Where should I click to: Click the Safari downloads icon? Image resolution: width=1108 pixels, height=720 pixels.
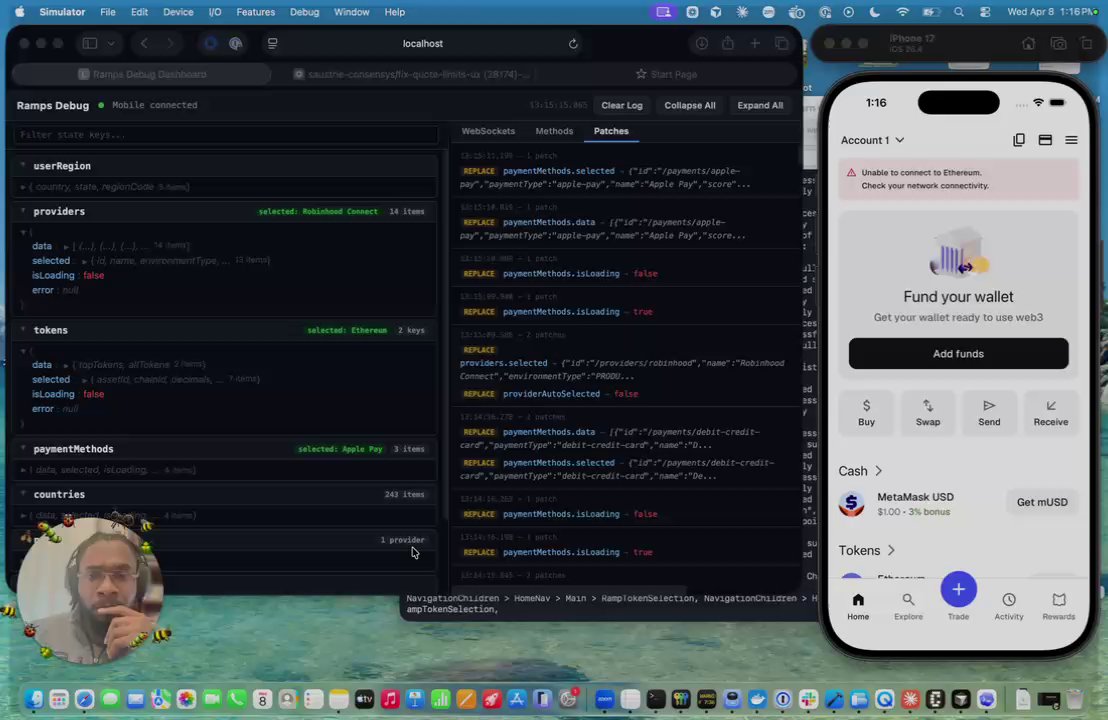point(701,44)
